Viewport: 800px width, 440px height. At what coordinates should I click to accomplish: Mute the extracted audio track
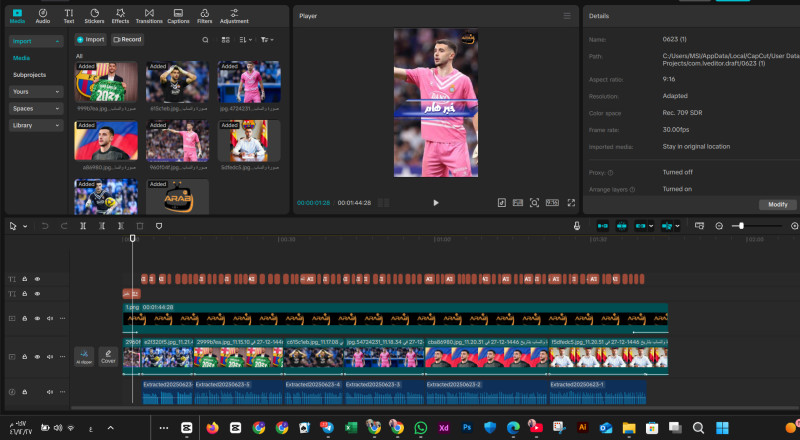(x=50, y=392)
